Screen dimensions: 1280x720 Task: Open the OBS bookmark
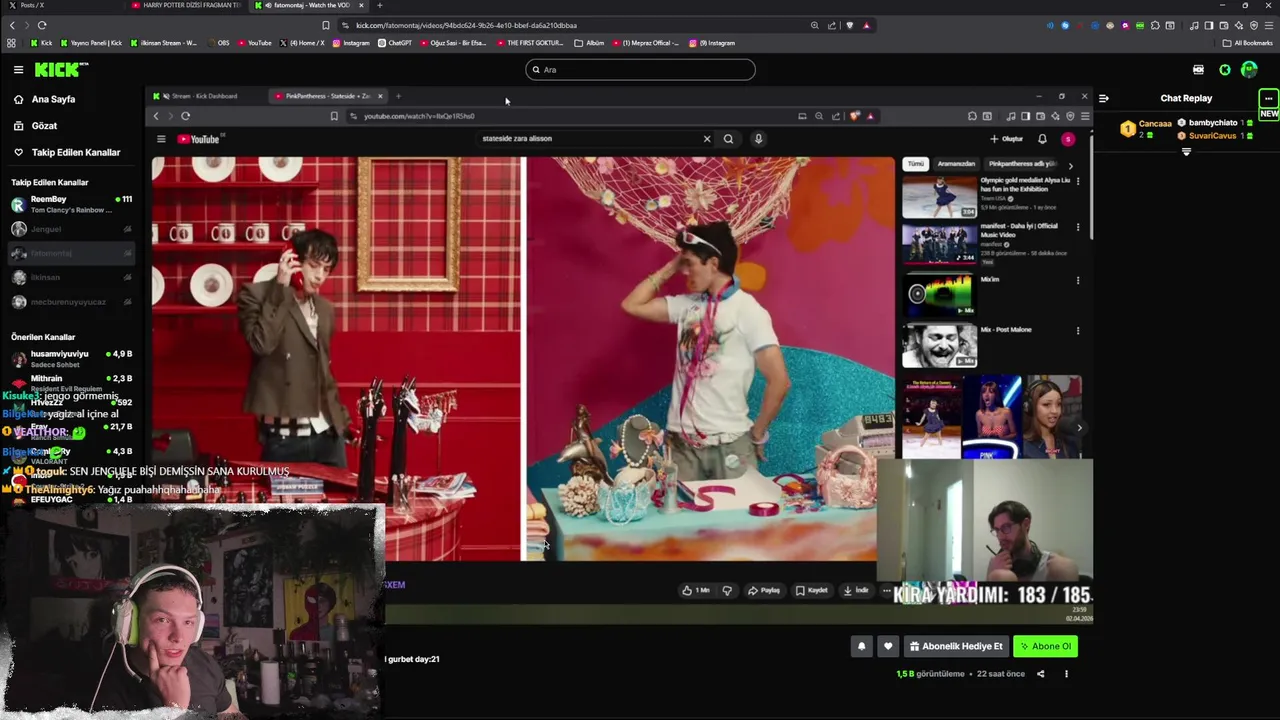click(217, 43)
